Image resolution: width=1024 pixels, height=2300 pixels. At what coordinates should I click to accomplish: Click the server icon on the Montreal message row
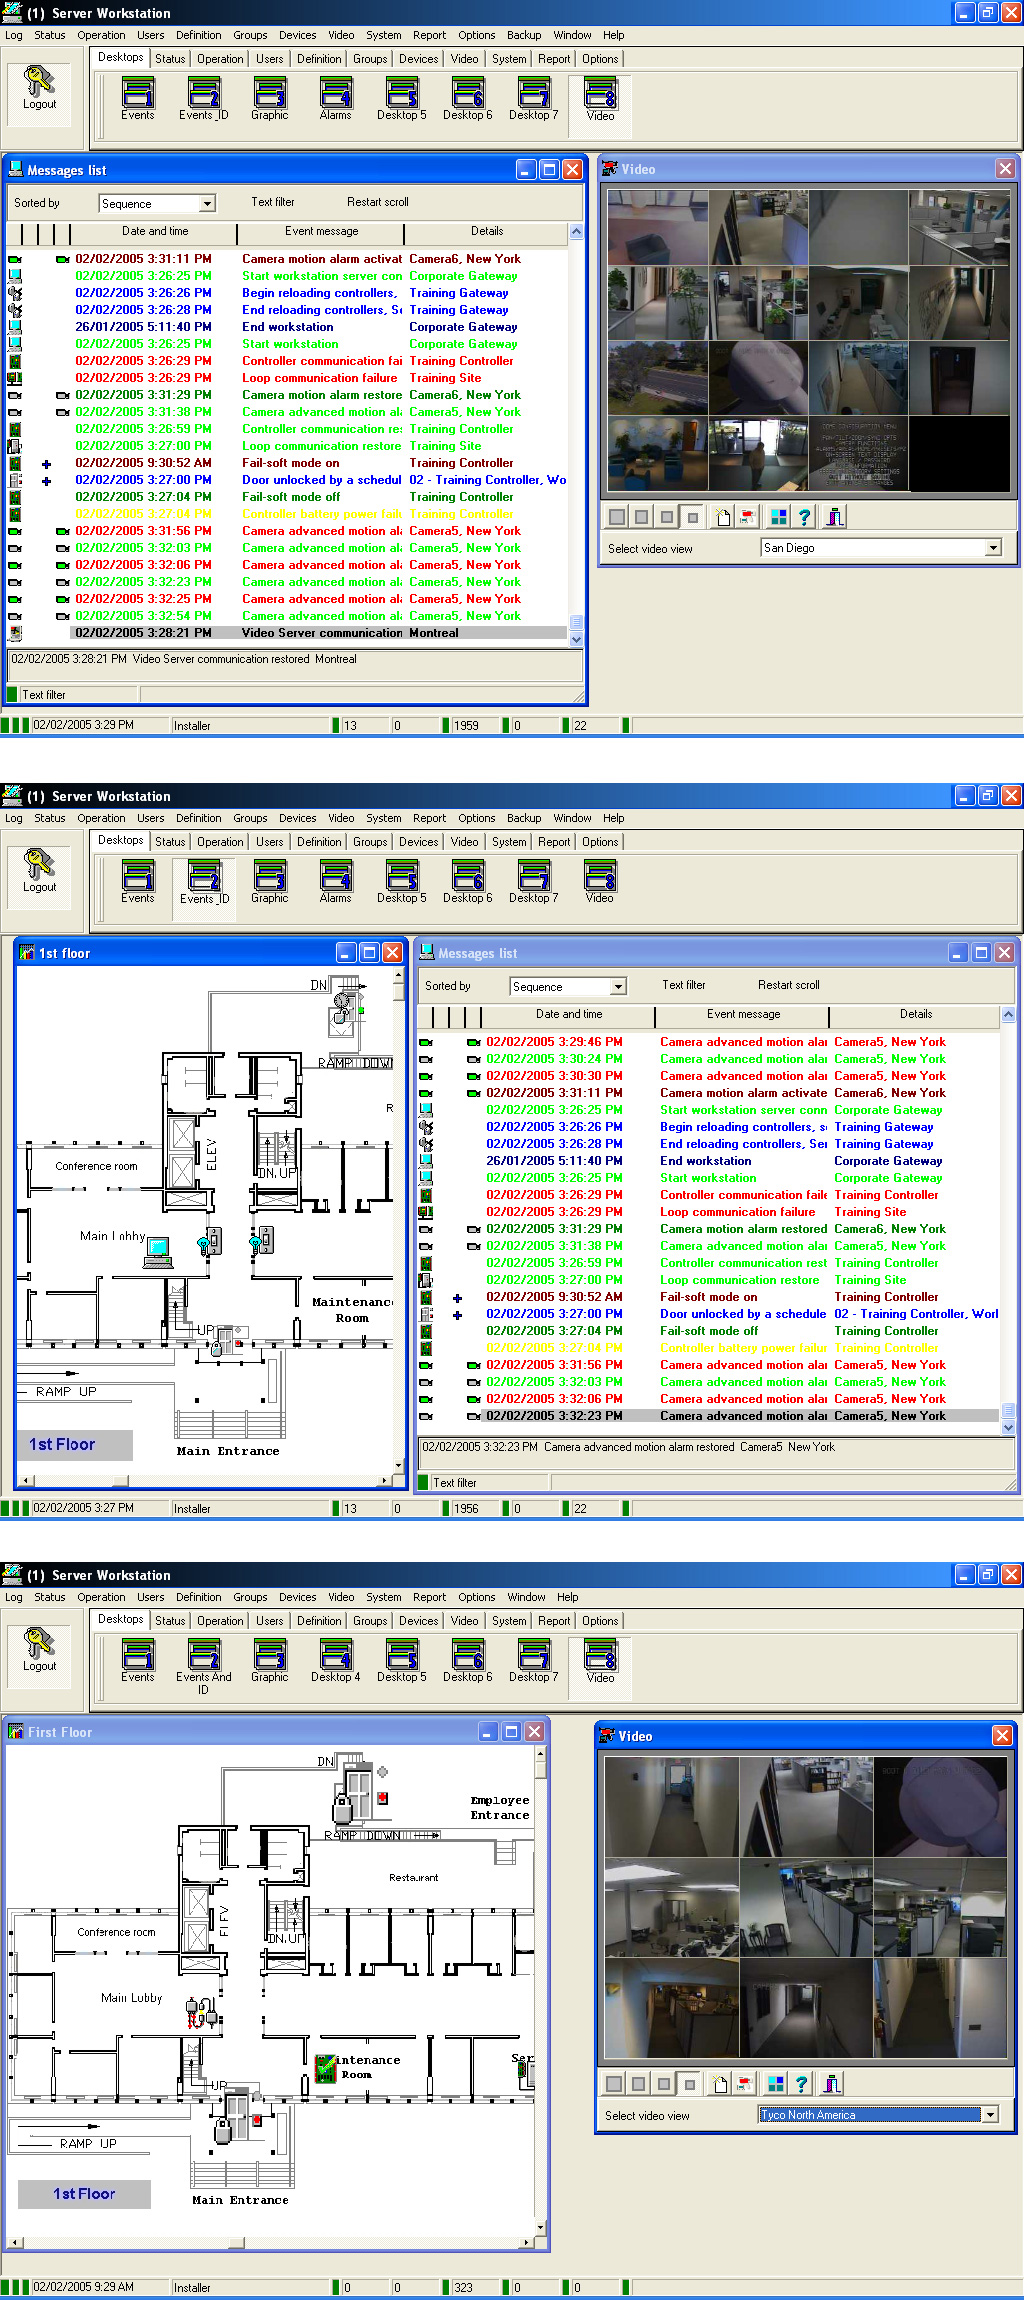click(x=15, y=633)
